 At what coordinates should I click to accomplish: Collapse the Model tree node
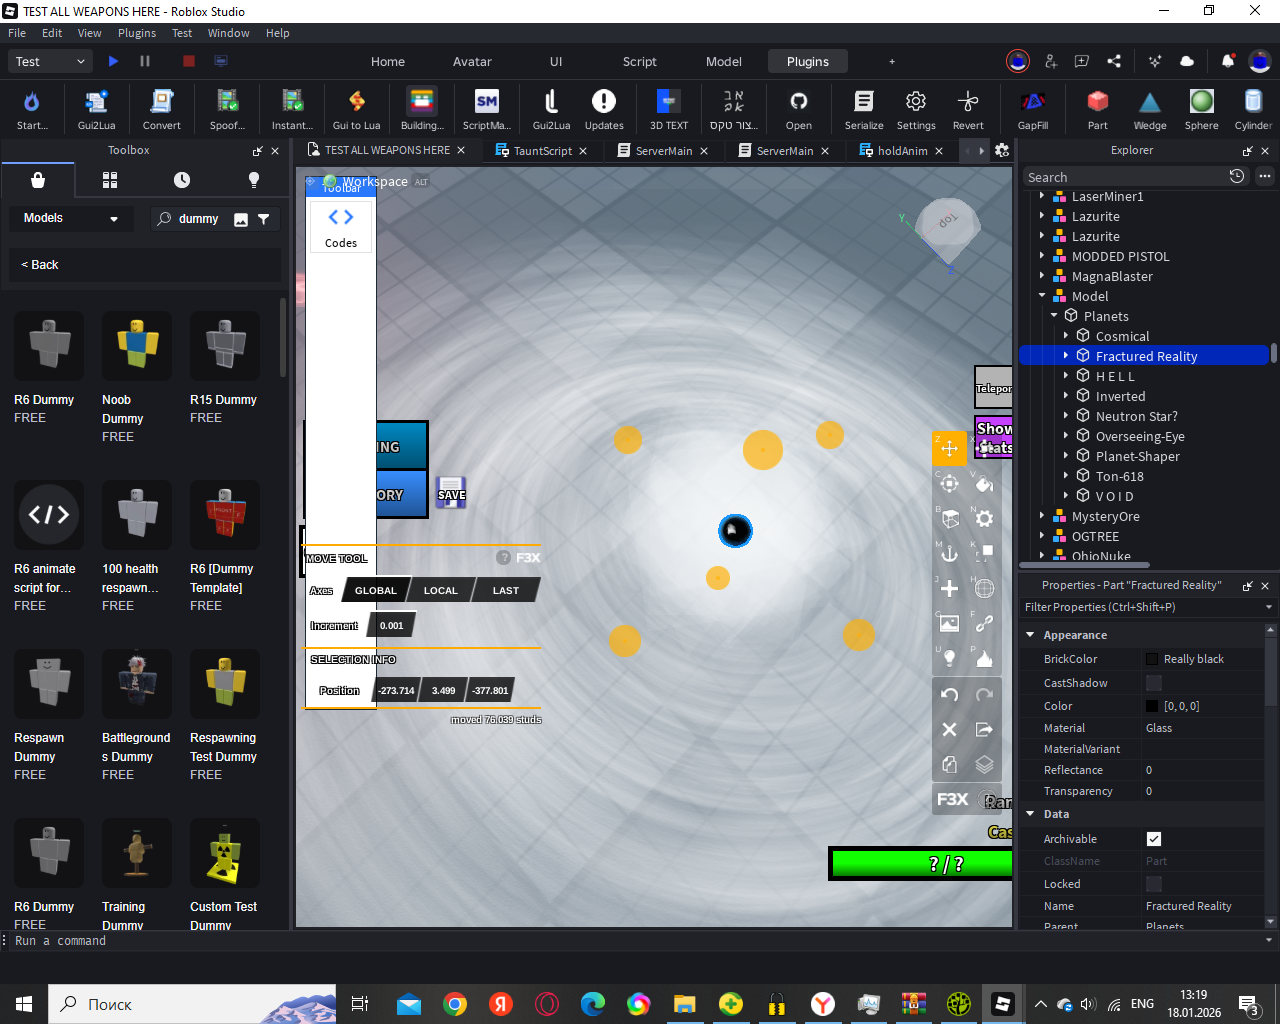(1042, 296)
